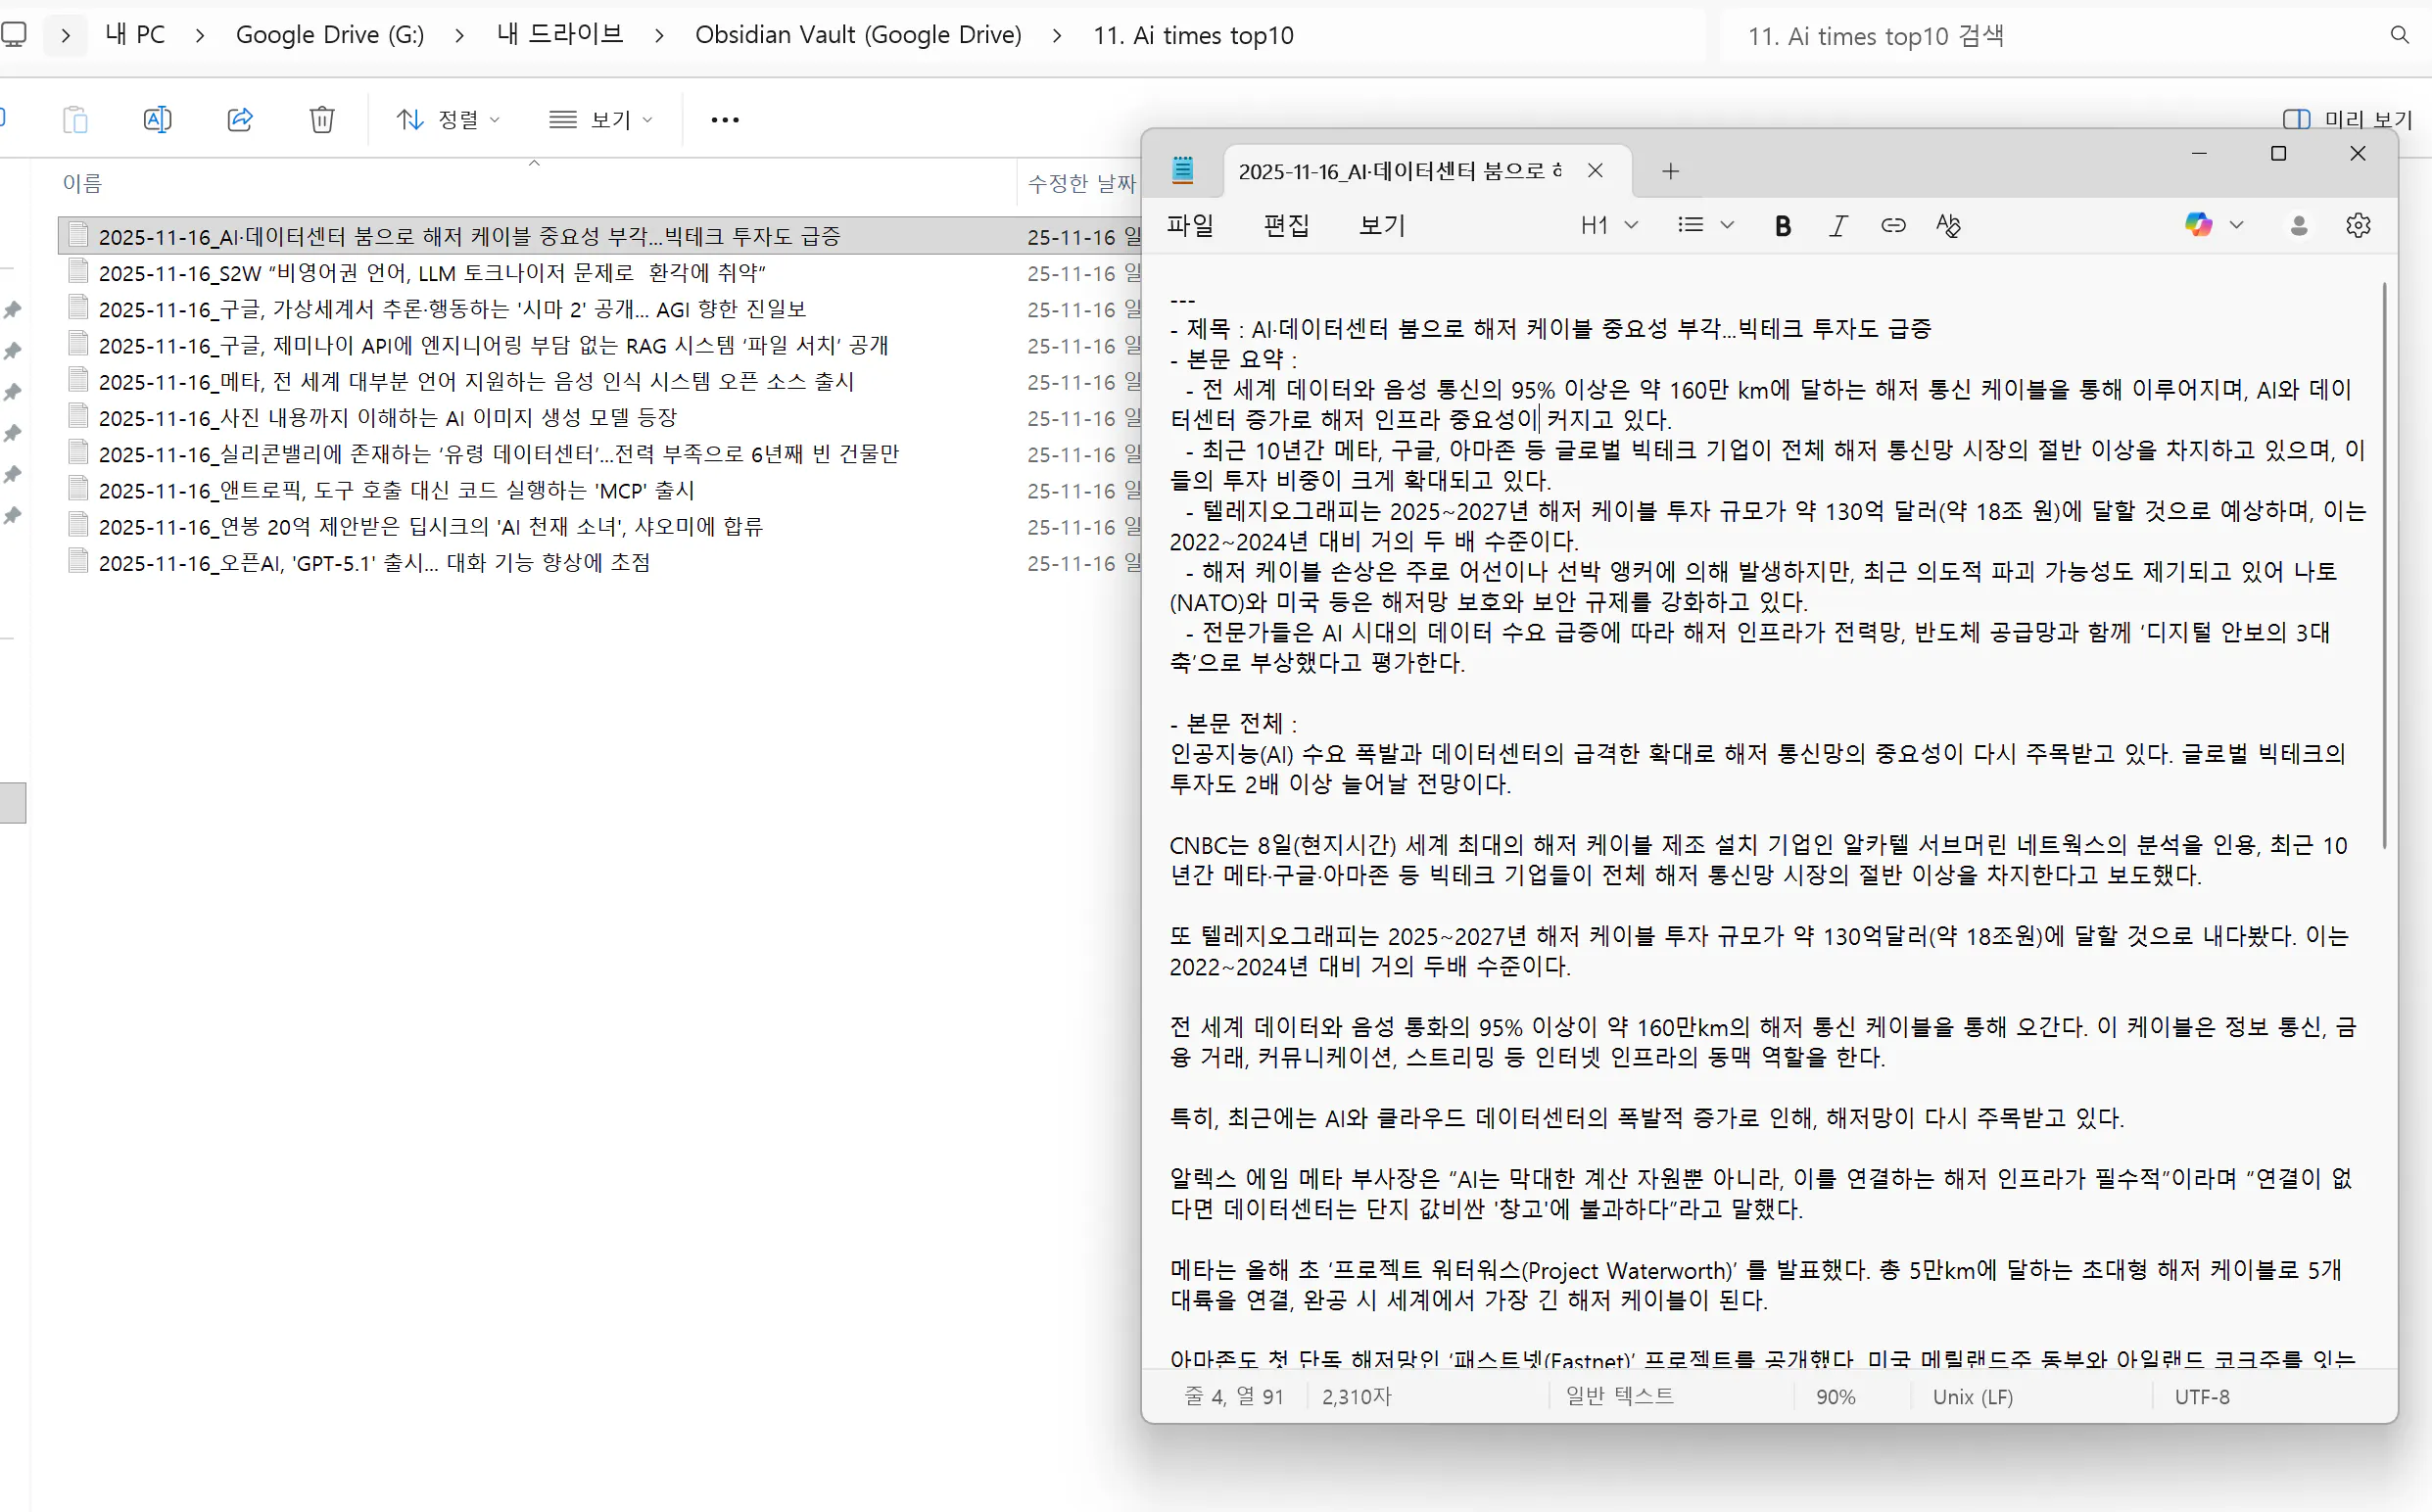Open the H1 heading dropdown in Notepad
The image size is (2432, 1512).
pyautogui.click(x=1609, y=225)
